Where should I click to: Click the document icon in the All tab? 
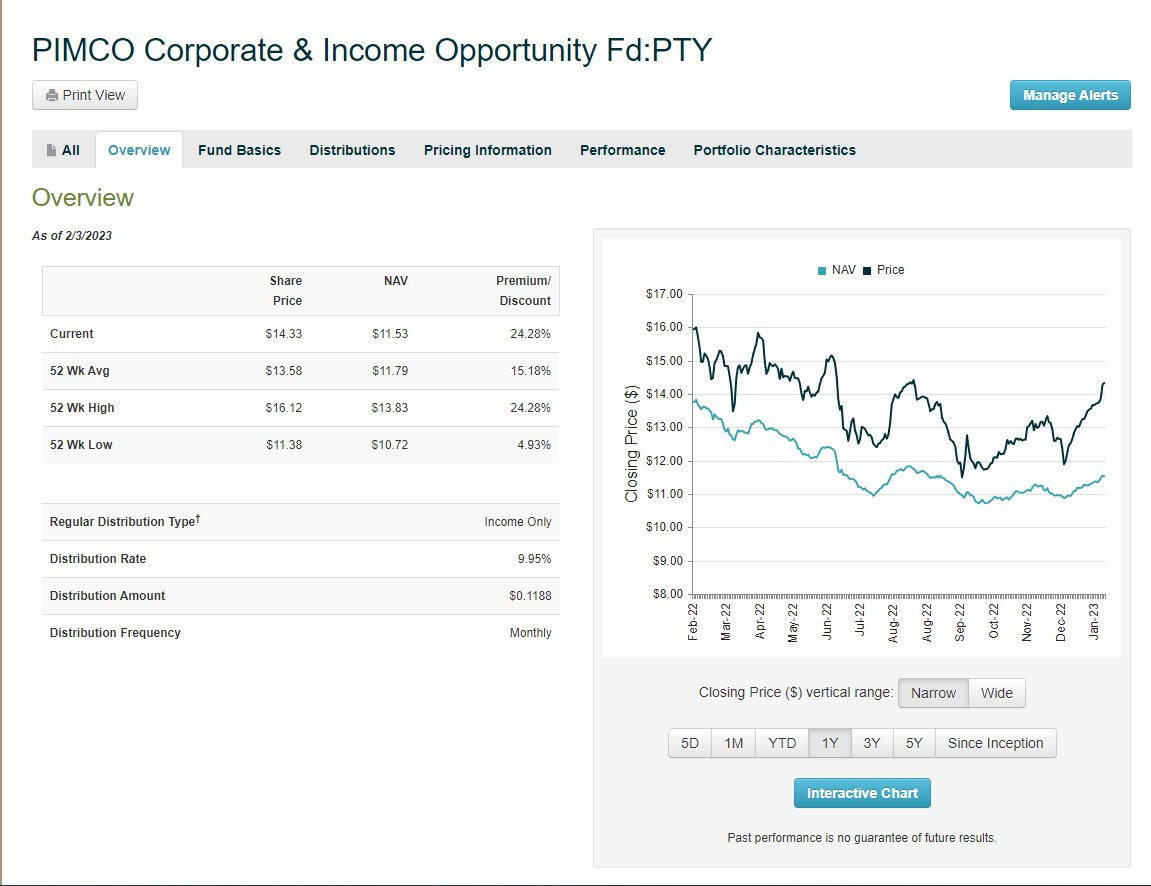pyautogui.click(x=51, y=150)
